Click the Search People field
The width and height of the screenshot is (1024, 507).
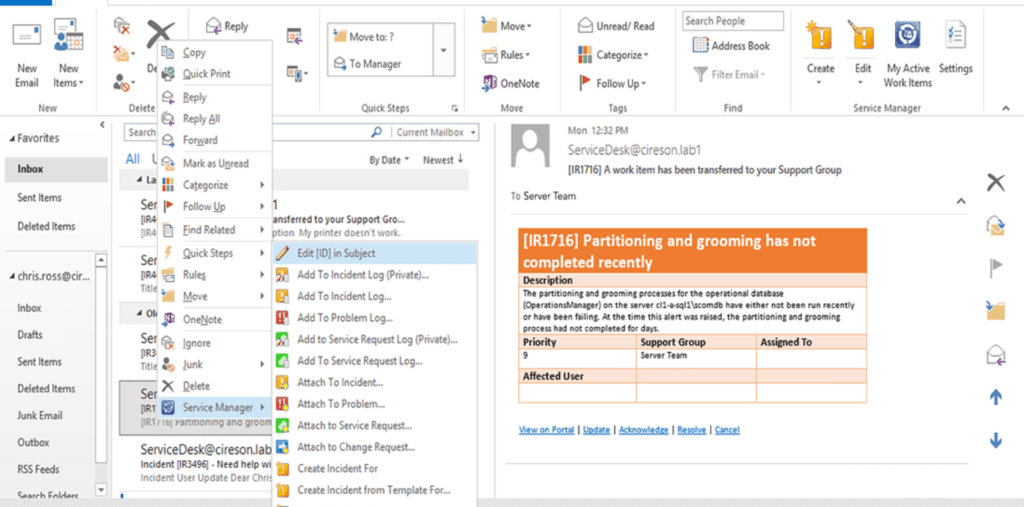coord(733,21)
